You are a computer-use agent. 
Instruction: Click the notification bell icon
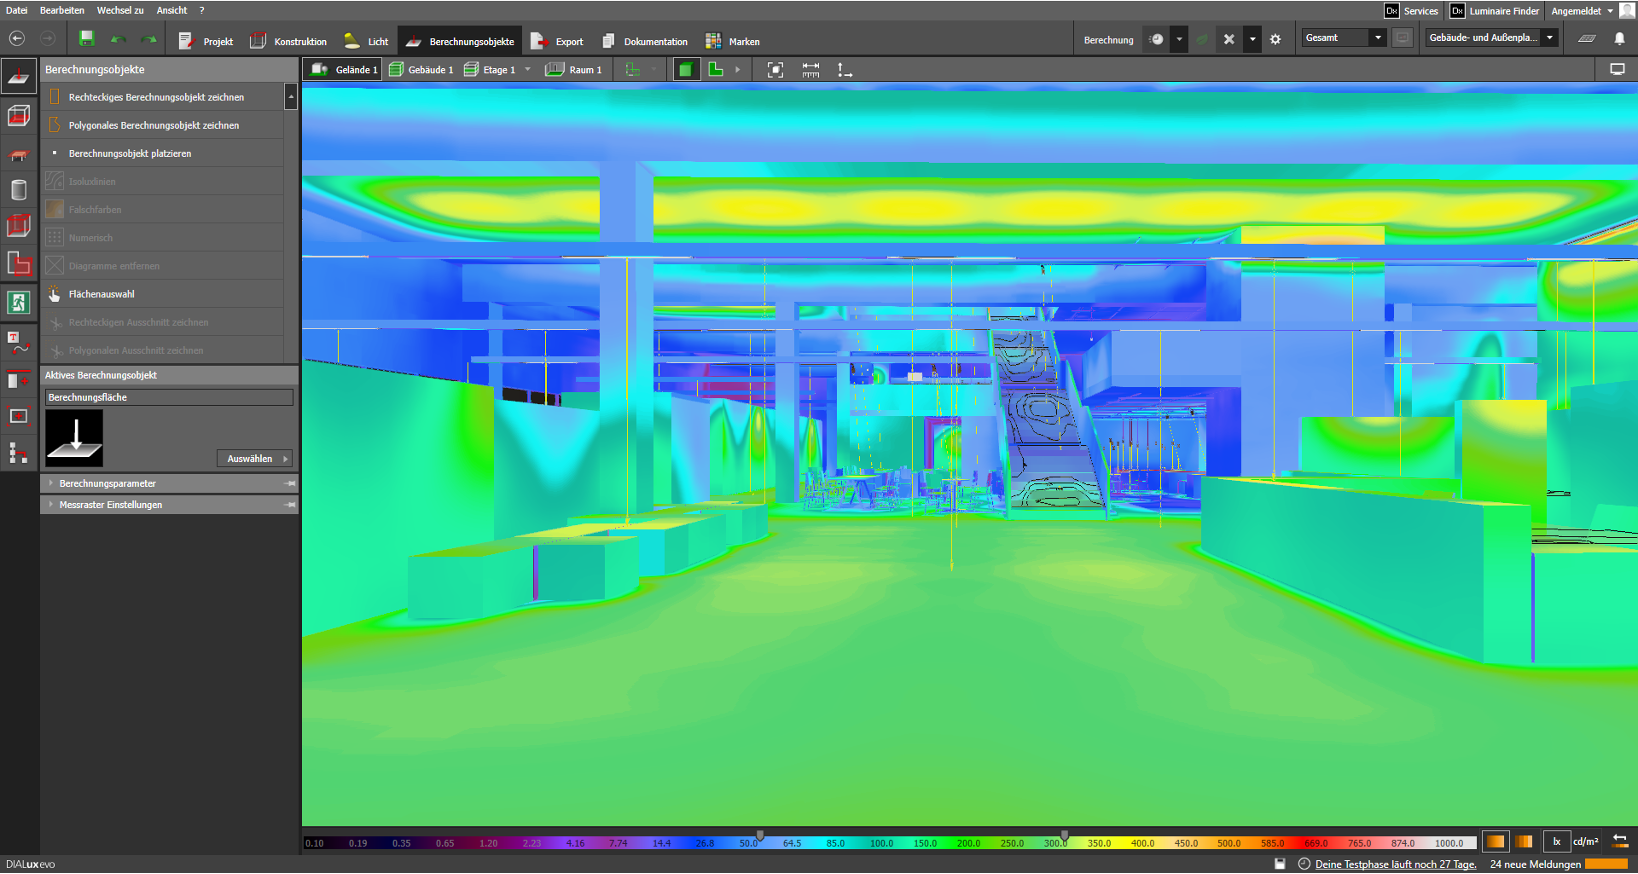[x=1619, y=39]
